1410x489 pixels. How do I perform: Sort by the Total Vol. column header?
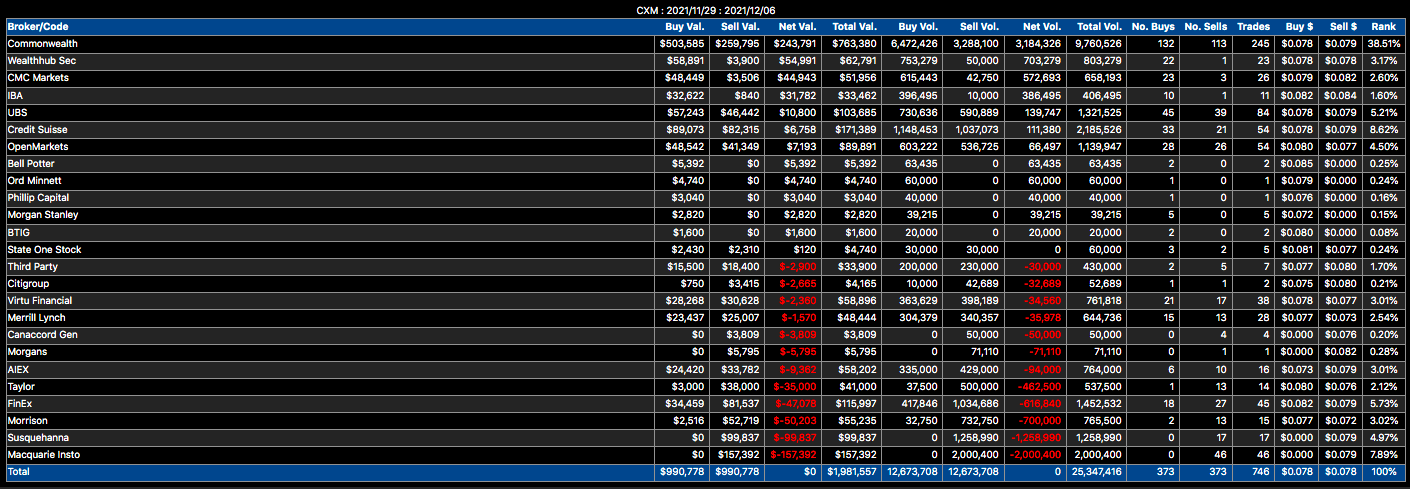1099,27
